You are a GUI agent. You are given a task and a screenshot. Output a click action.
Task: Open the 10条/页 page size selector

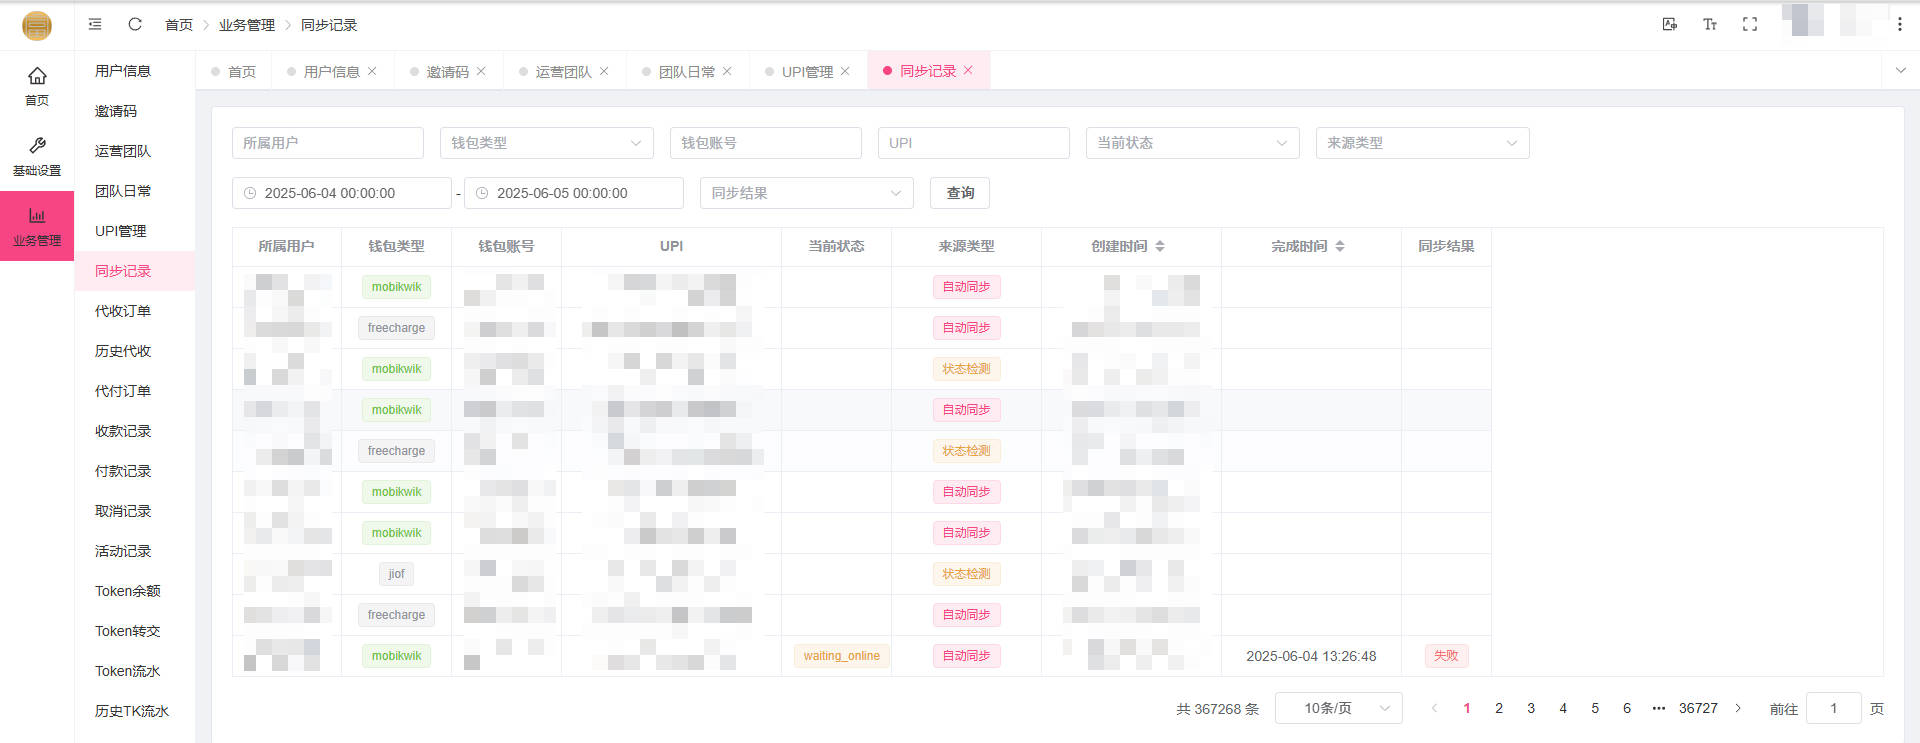click(1338, 708)
